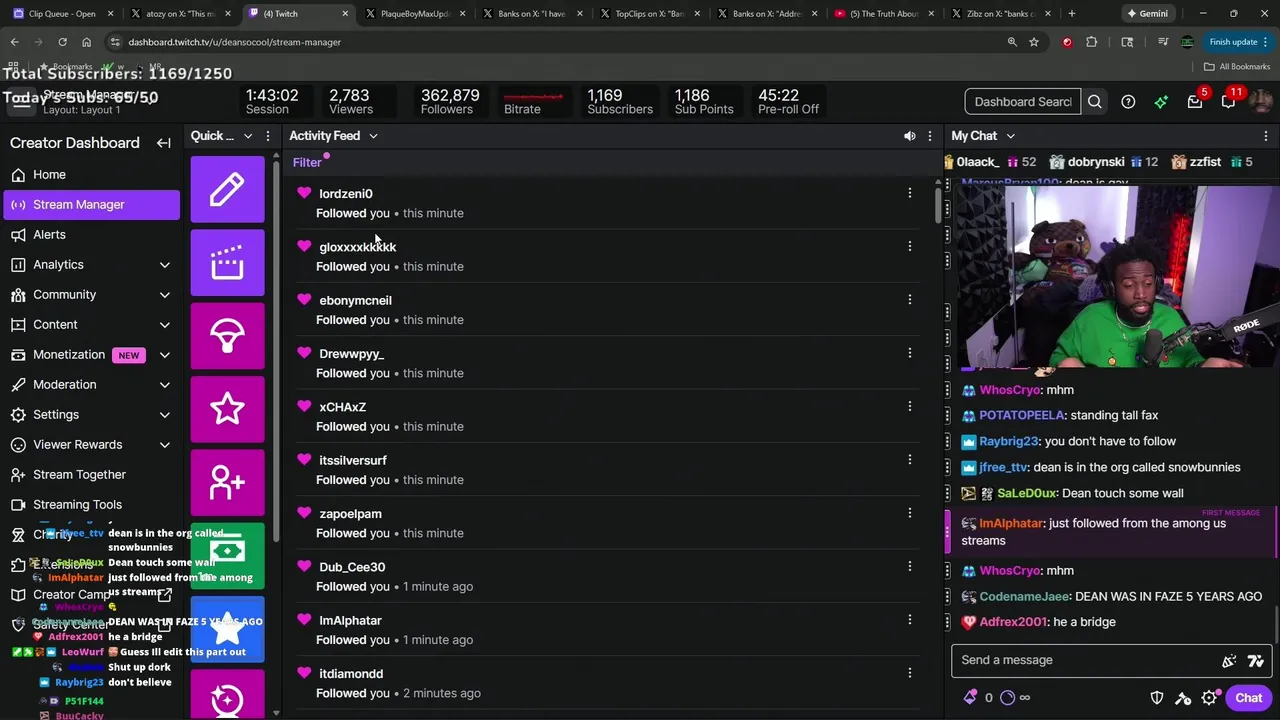Click the pink parachute Raid Channel quick action
This screenshot has height=720, width=1280.
pyautogui.click(x=227, y=336)
